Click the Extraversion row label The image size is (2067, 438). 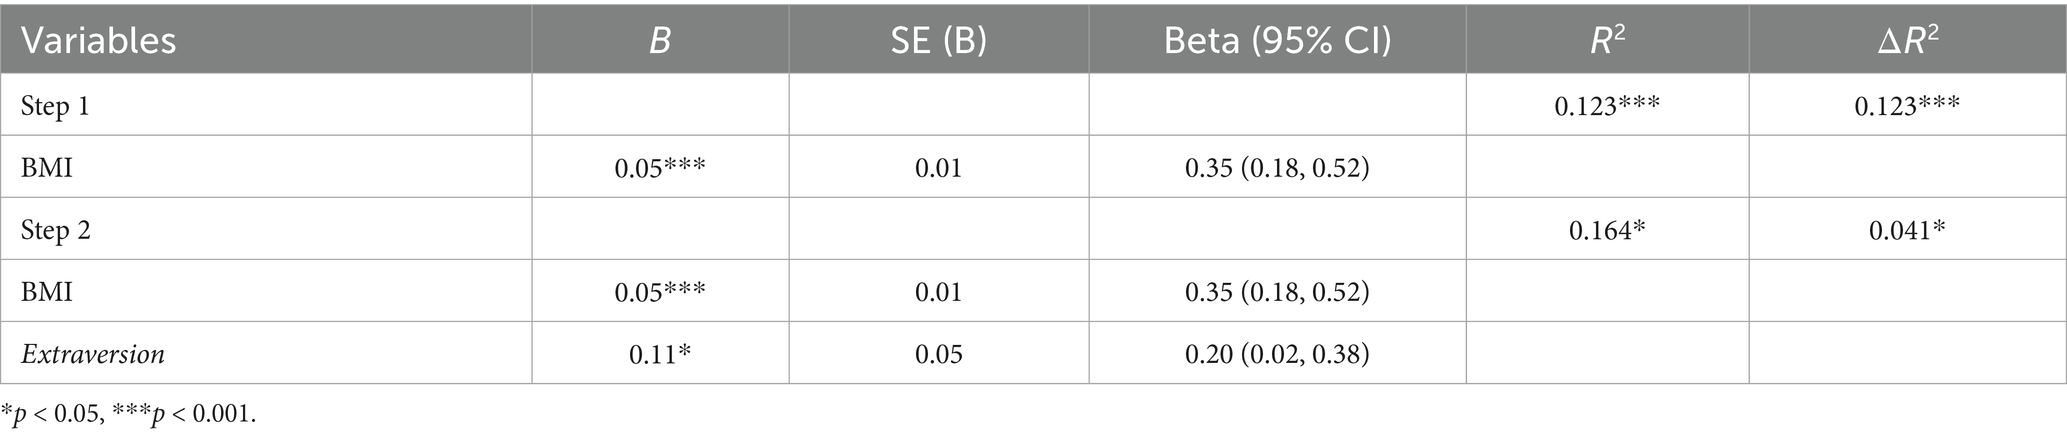pyautogui.click(x=92, y=354)
